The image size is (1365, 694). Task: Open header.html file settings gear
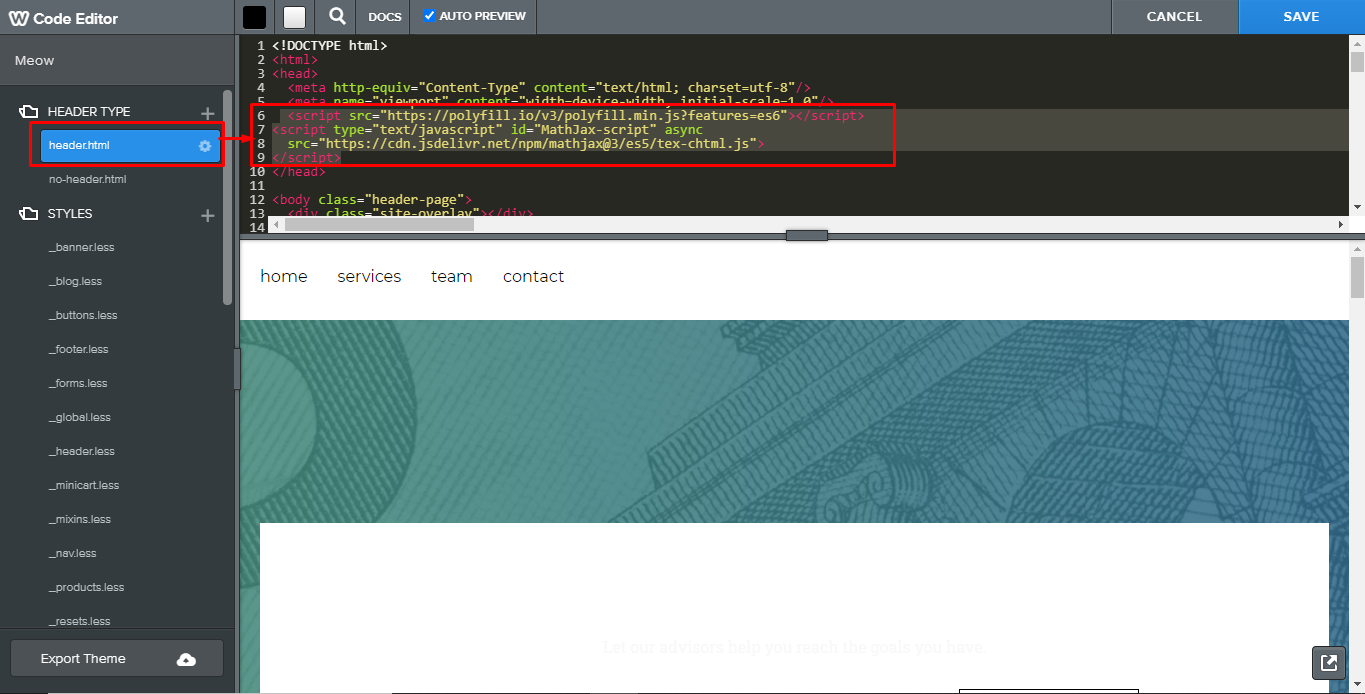pos(205,146)
